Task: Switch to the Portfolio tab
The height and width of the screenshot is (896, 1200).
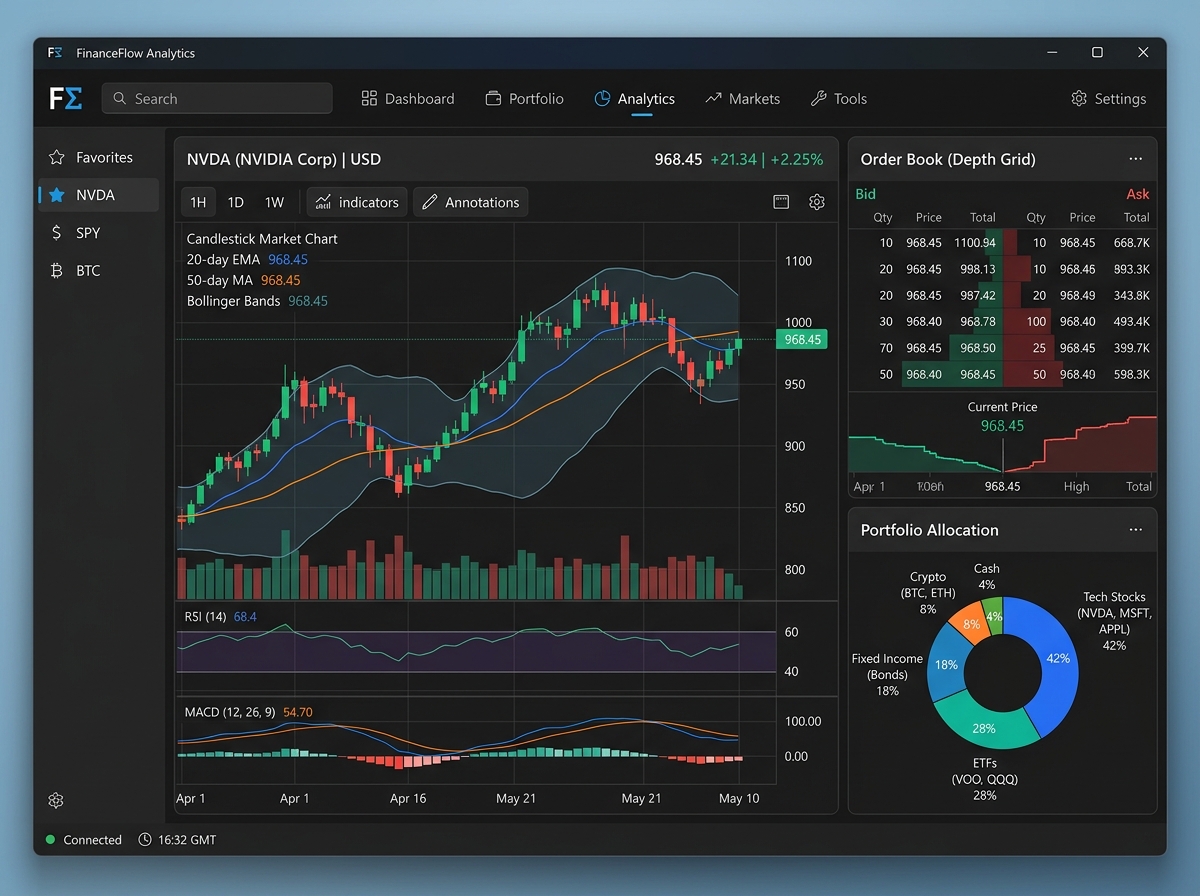Action: click(x=525, y=99)
